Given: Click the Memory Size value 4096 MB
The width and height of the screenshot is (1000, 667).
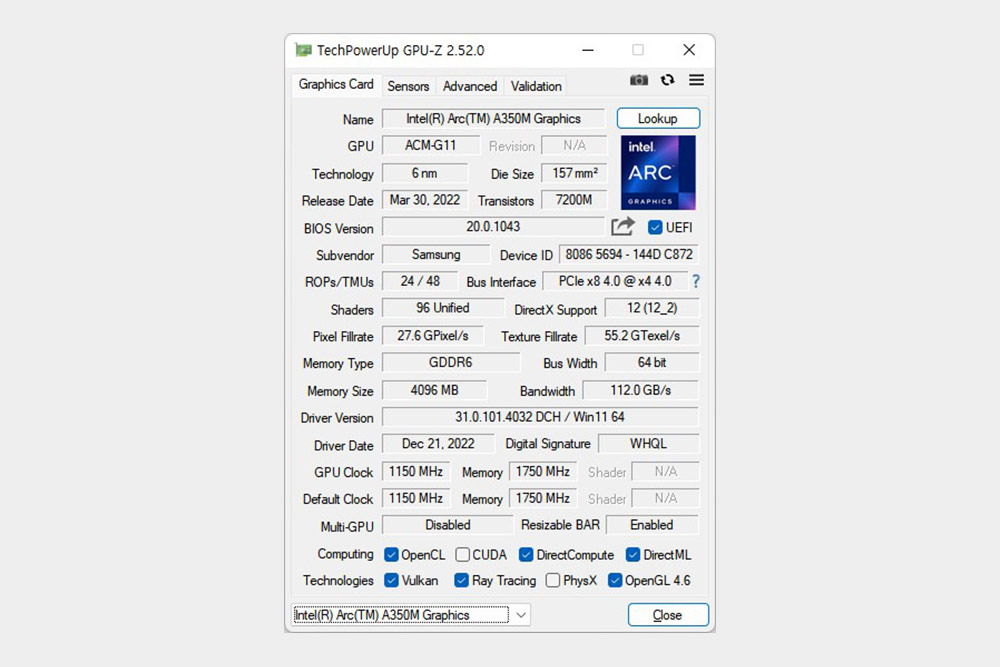Looking at the screenshot, I should click(x=434, y=390).
